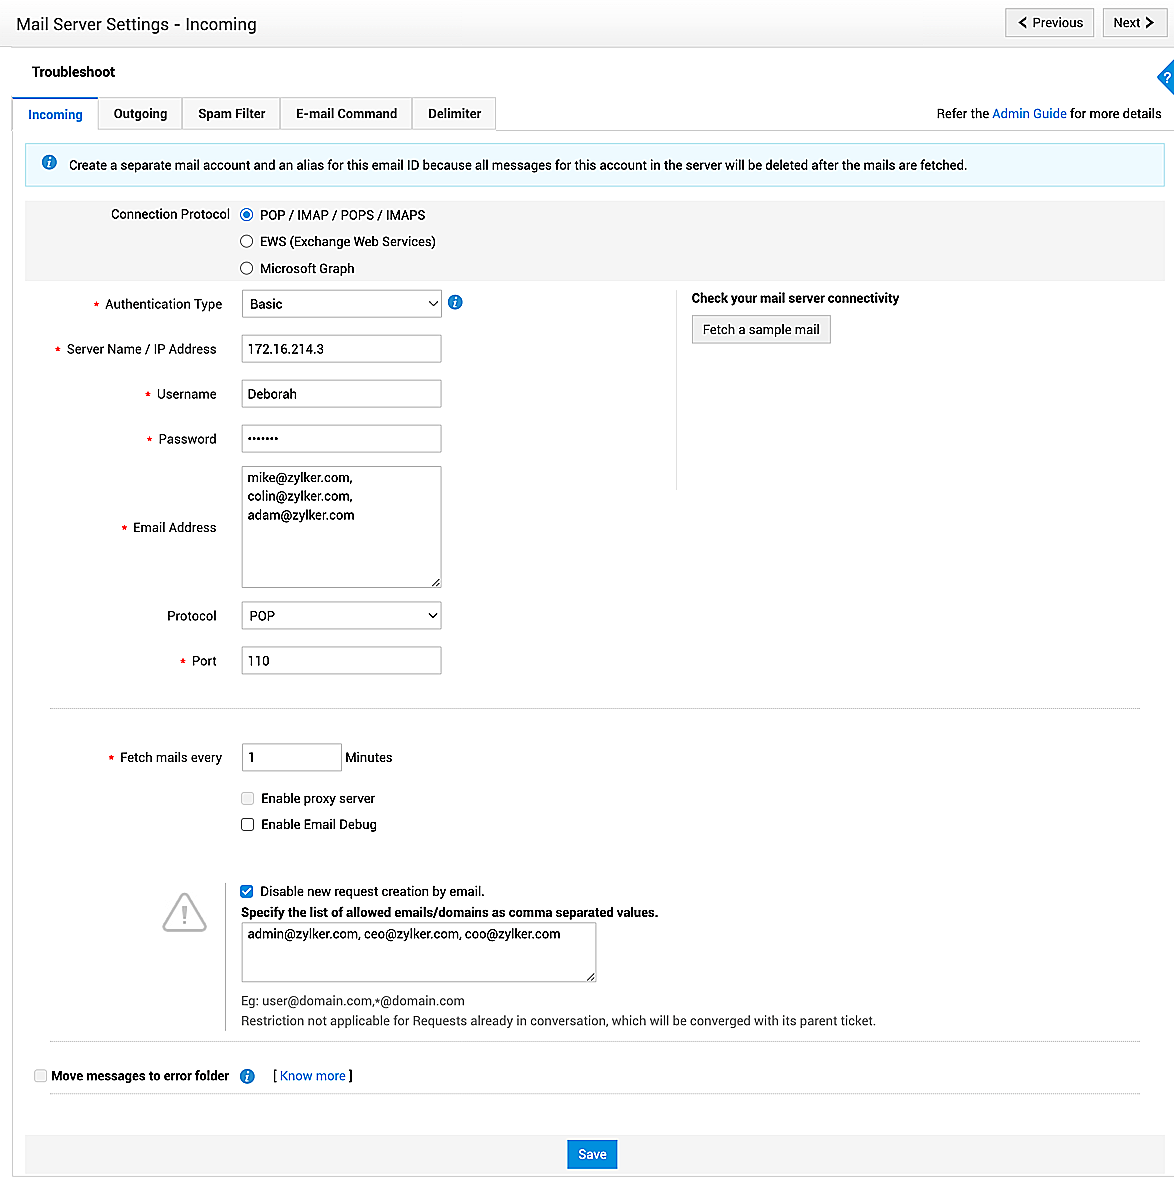The height and width of the screenshot is (1186, 1174).
Task: Enable Email Debug checkbox
Action: (248, 825)
